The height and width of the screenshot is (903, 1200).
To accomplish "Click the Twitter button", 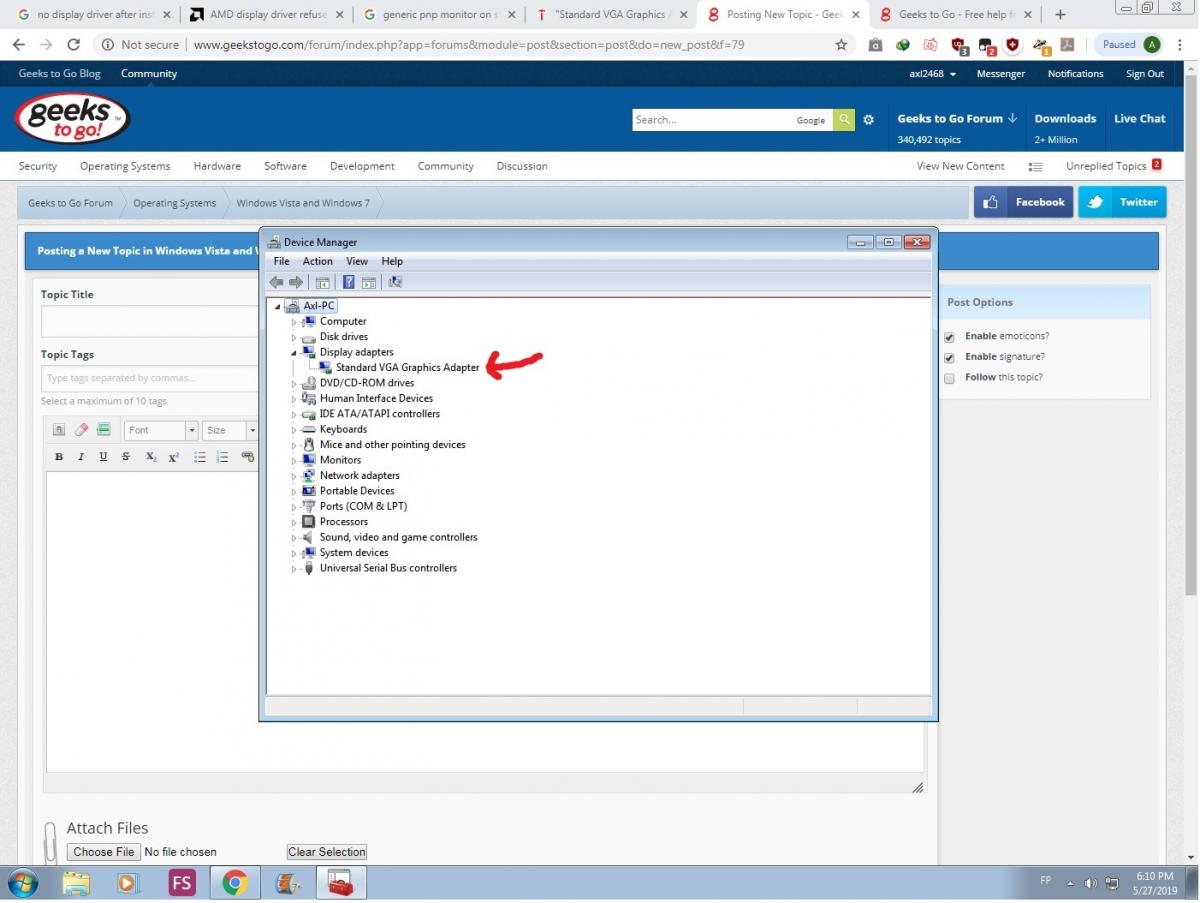I will [1122, 202].
